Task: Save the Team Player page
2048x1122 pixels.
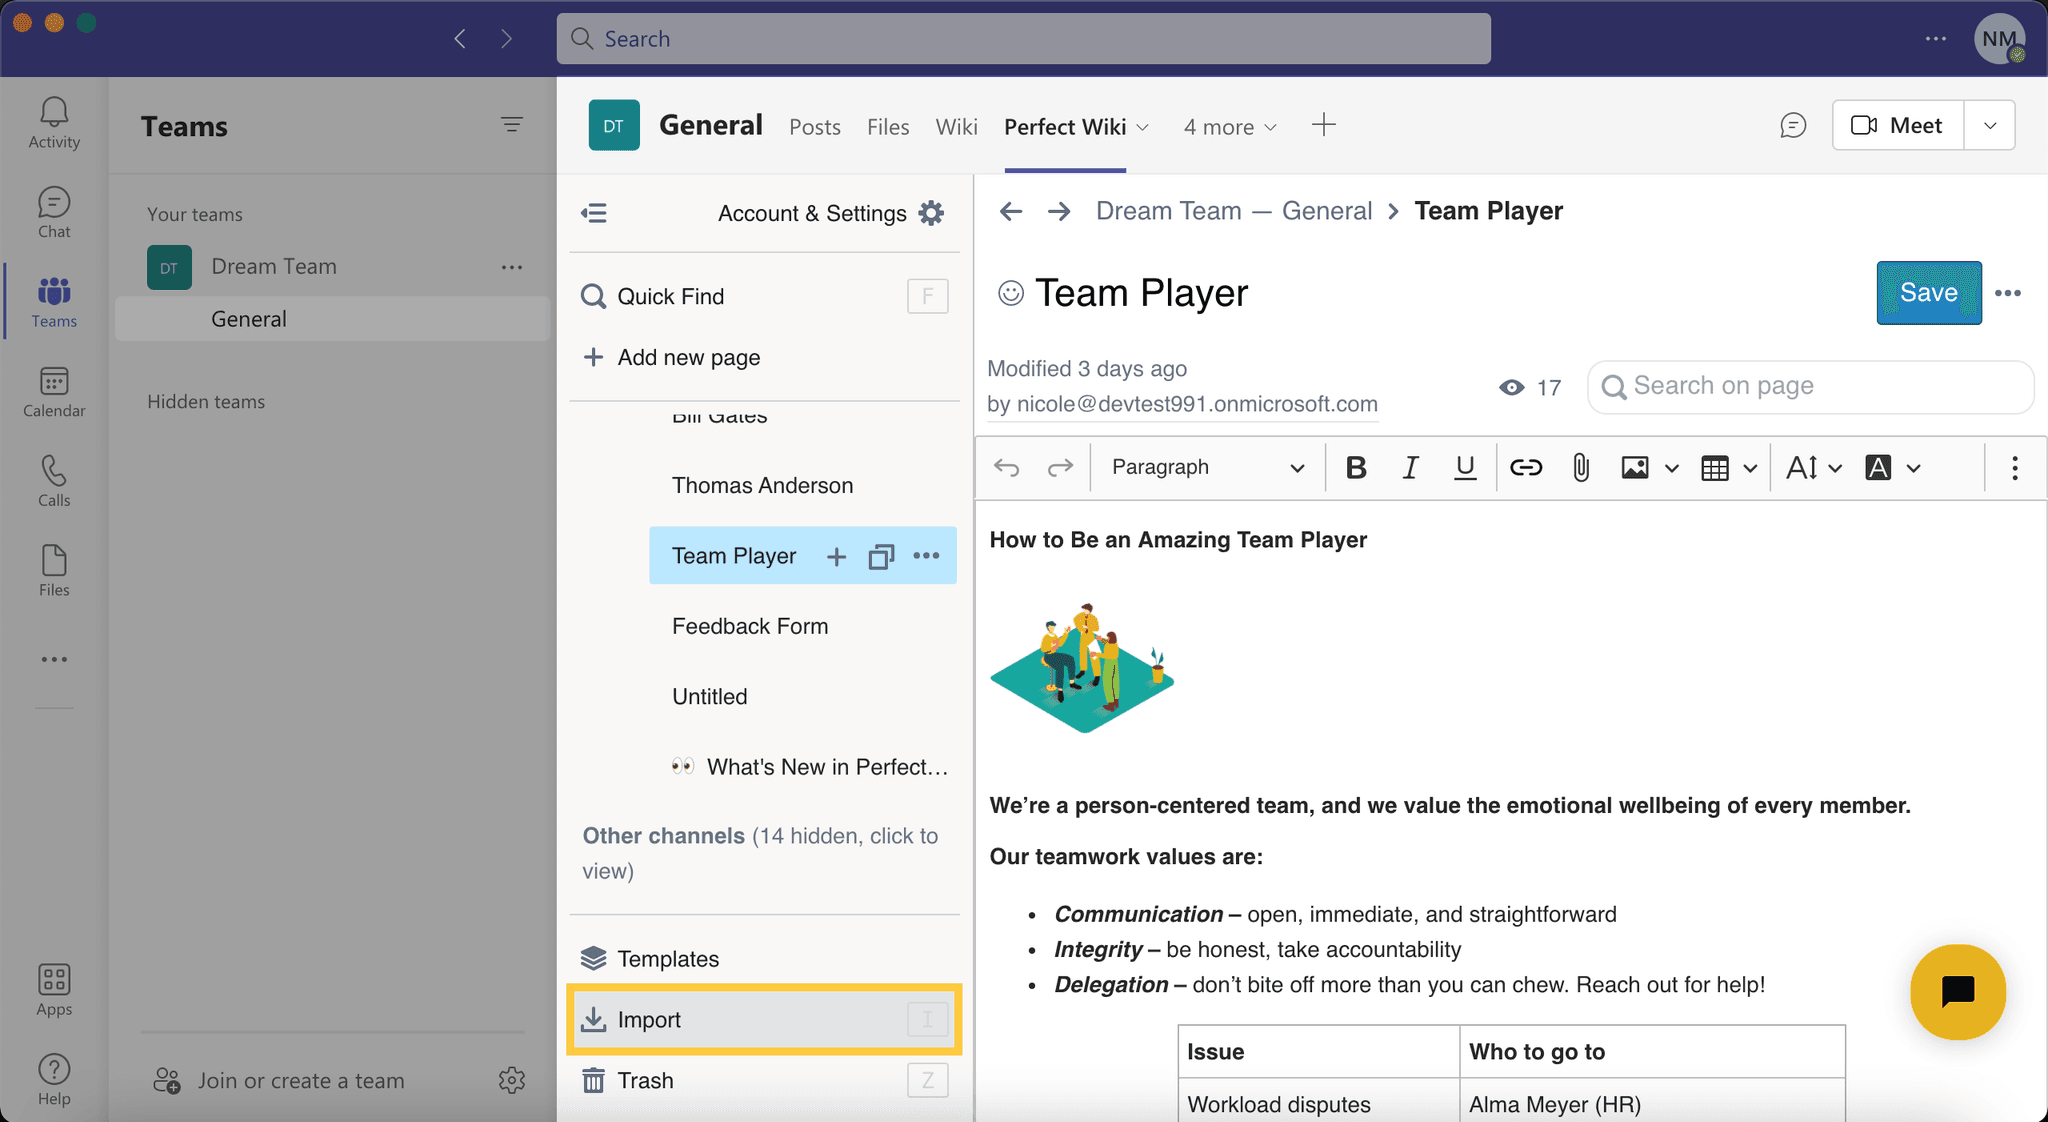Action: [x=1928, y=292]
